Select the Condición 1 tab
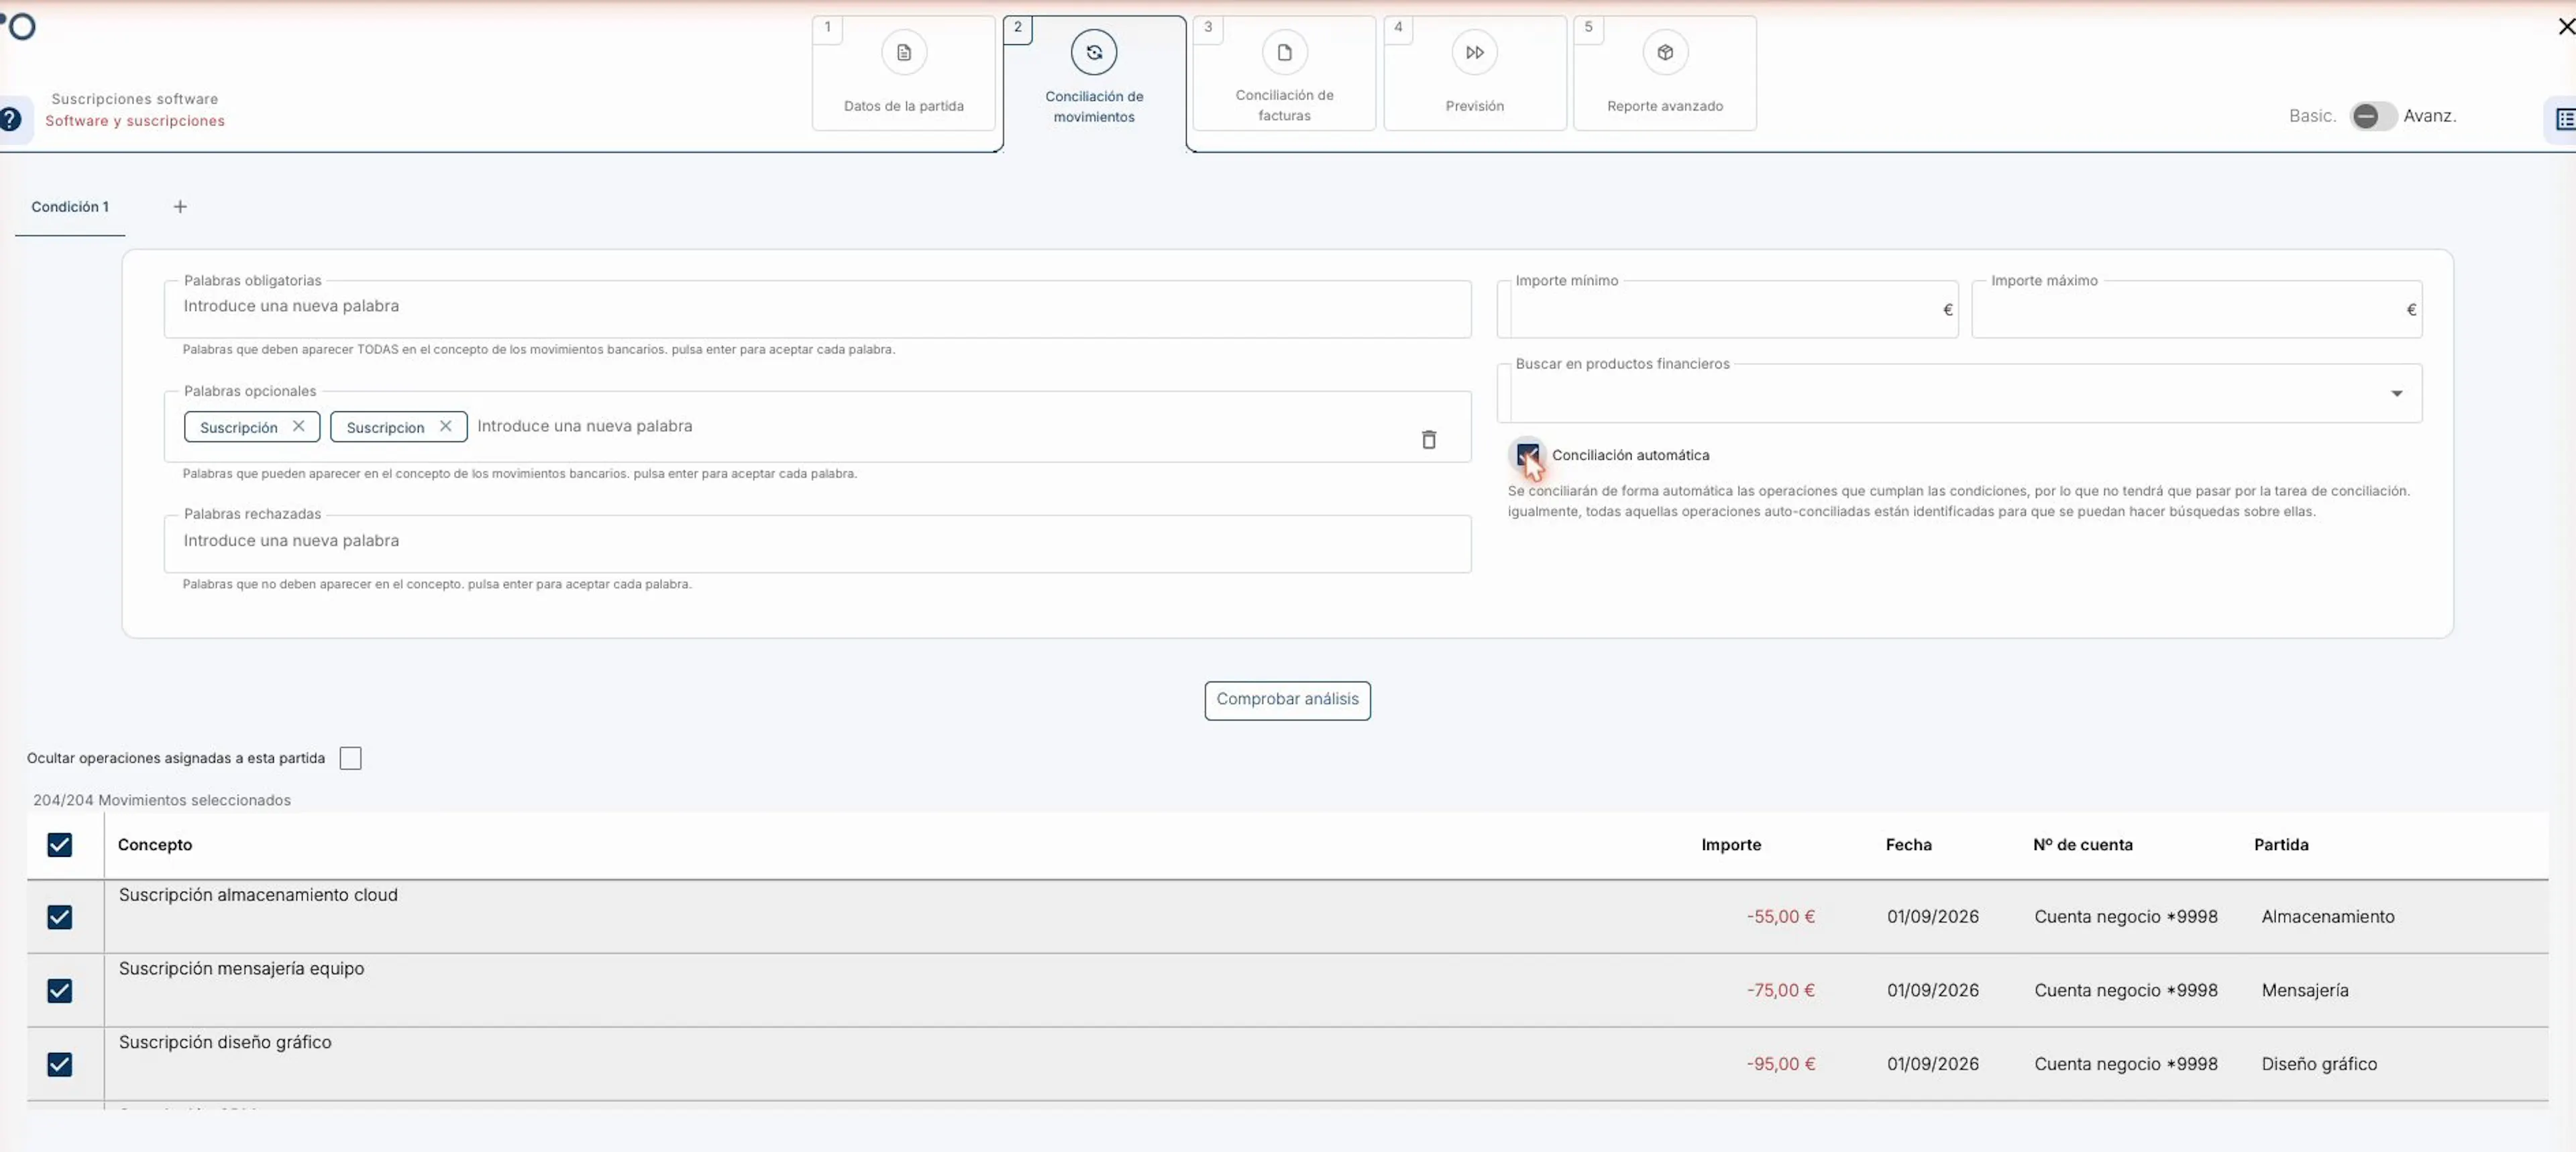This screenshot has height=1152, width=2576. point(70,207)
